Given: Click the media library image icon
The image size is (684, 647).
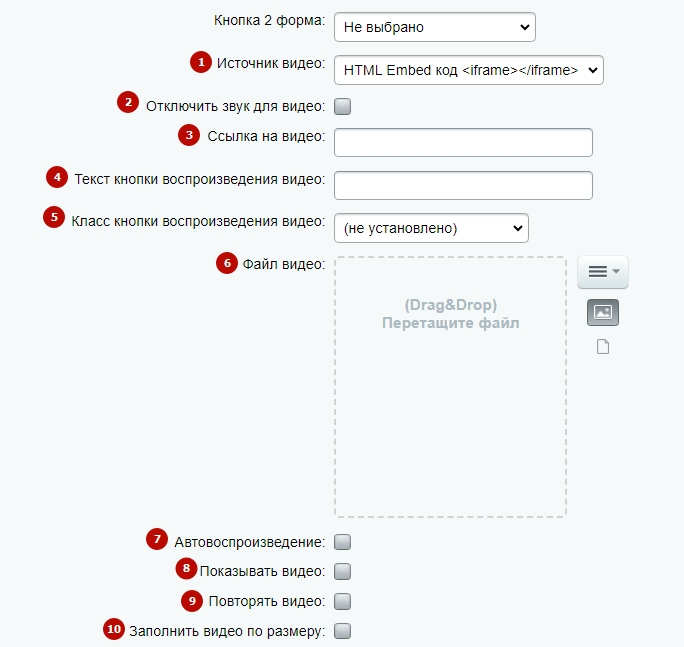Looking at the screenshot, I should 603,312.
